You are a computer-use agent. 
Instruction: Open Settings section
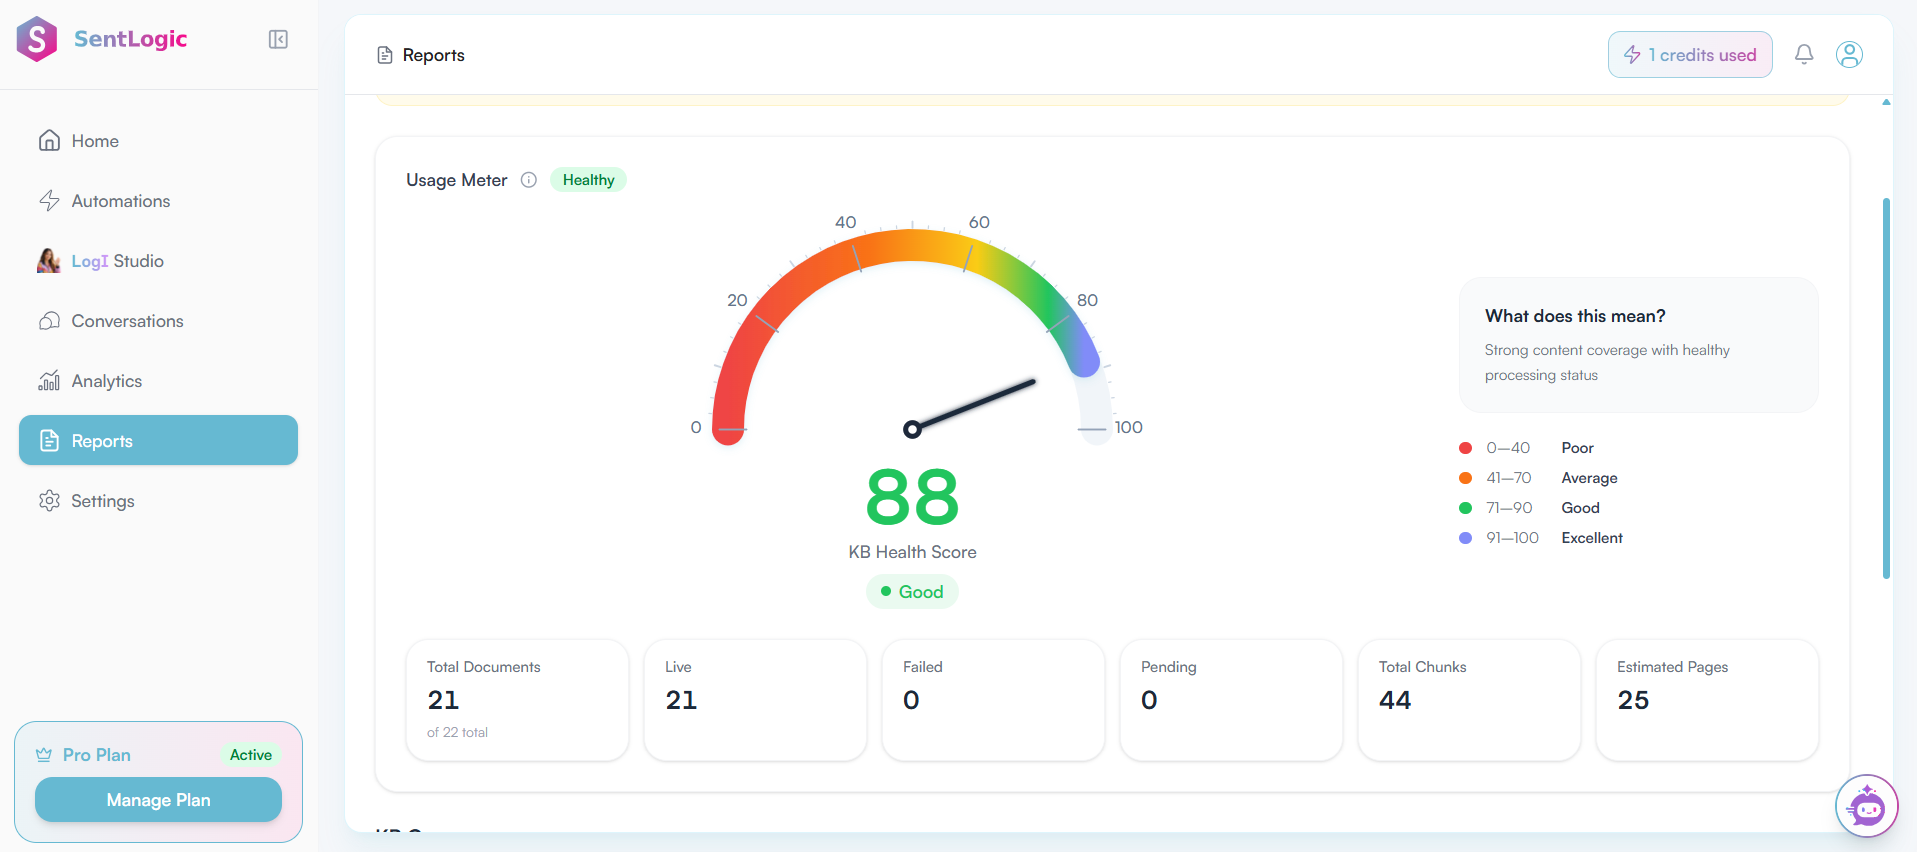pyautogui.click(x=158, y=501)
